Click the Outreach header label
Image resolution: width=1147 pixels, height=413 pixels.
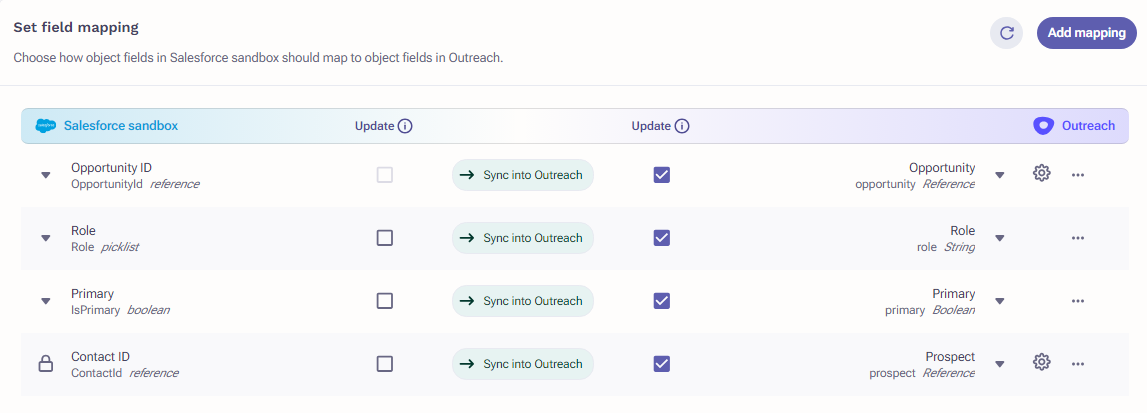[x=1088, y=126]
